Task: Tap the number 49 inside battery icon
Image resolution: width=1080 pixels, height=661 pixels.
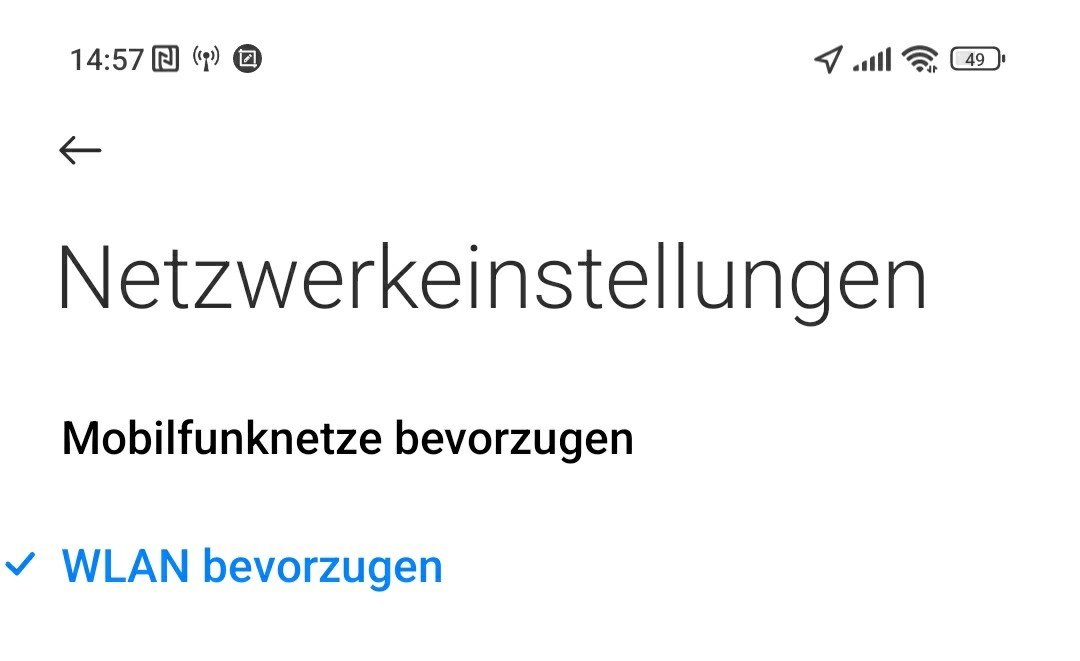Action: pyautogui.click(x=975, y=59)
